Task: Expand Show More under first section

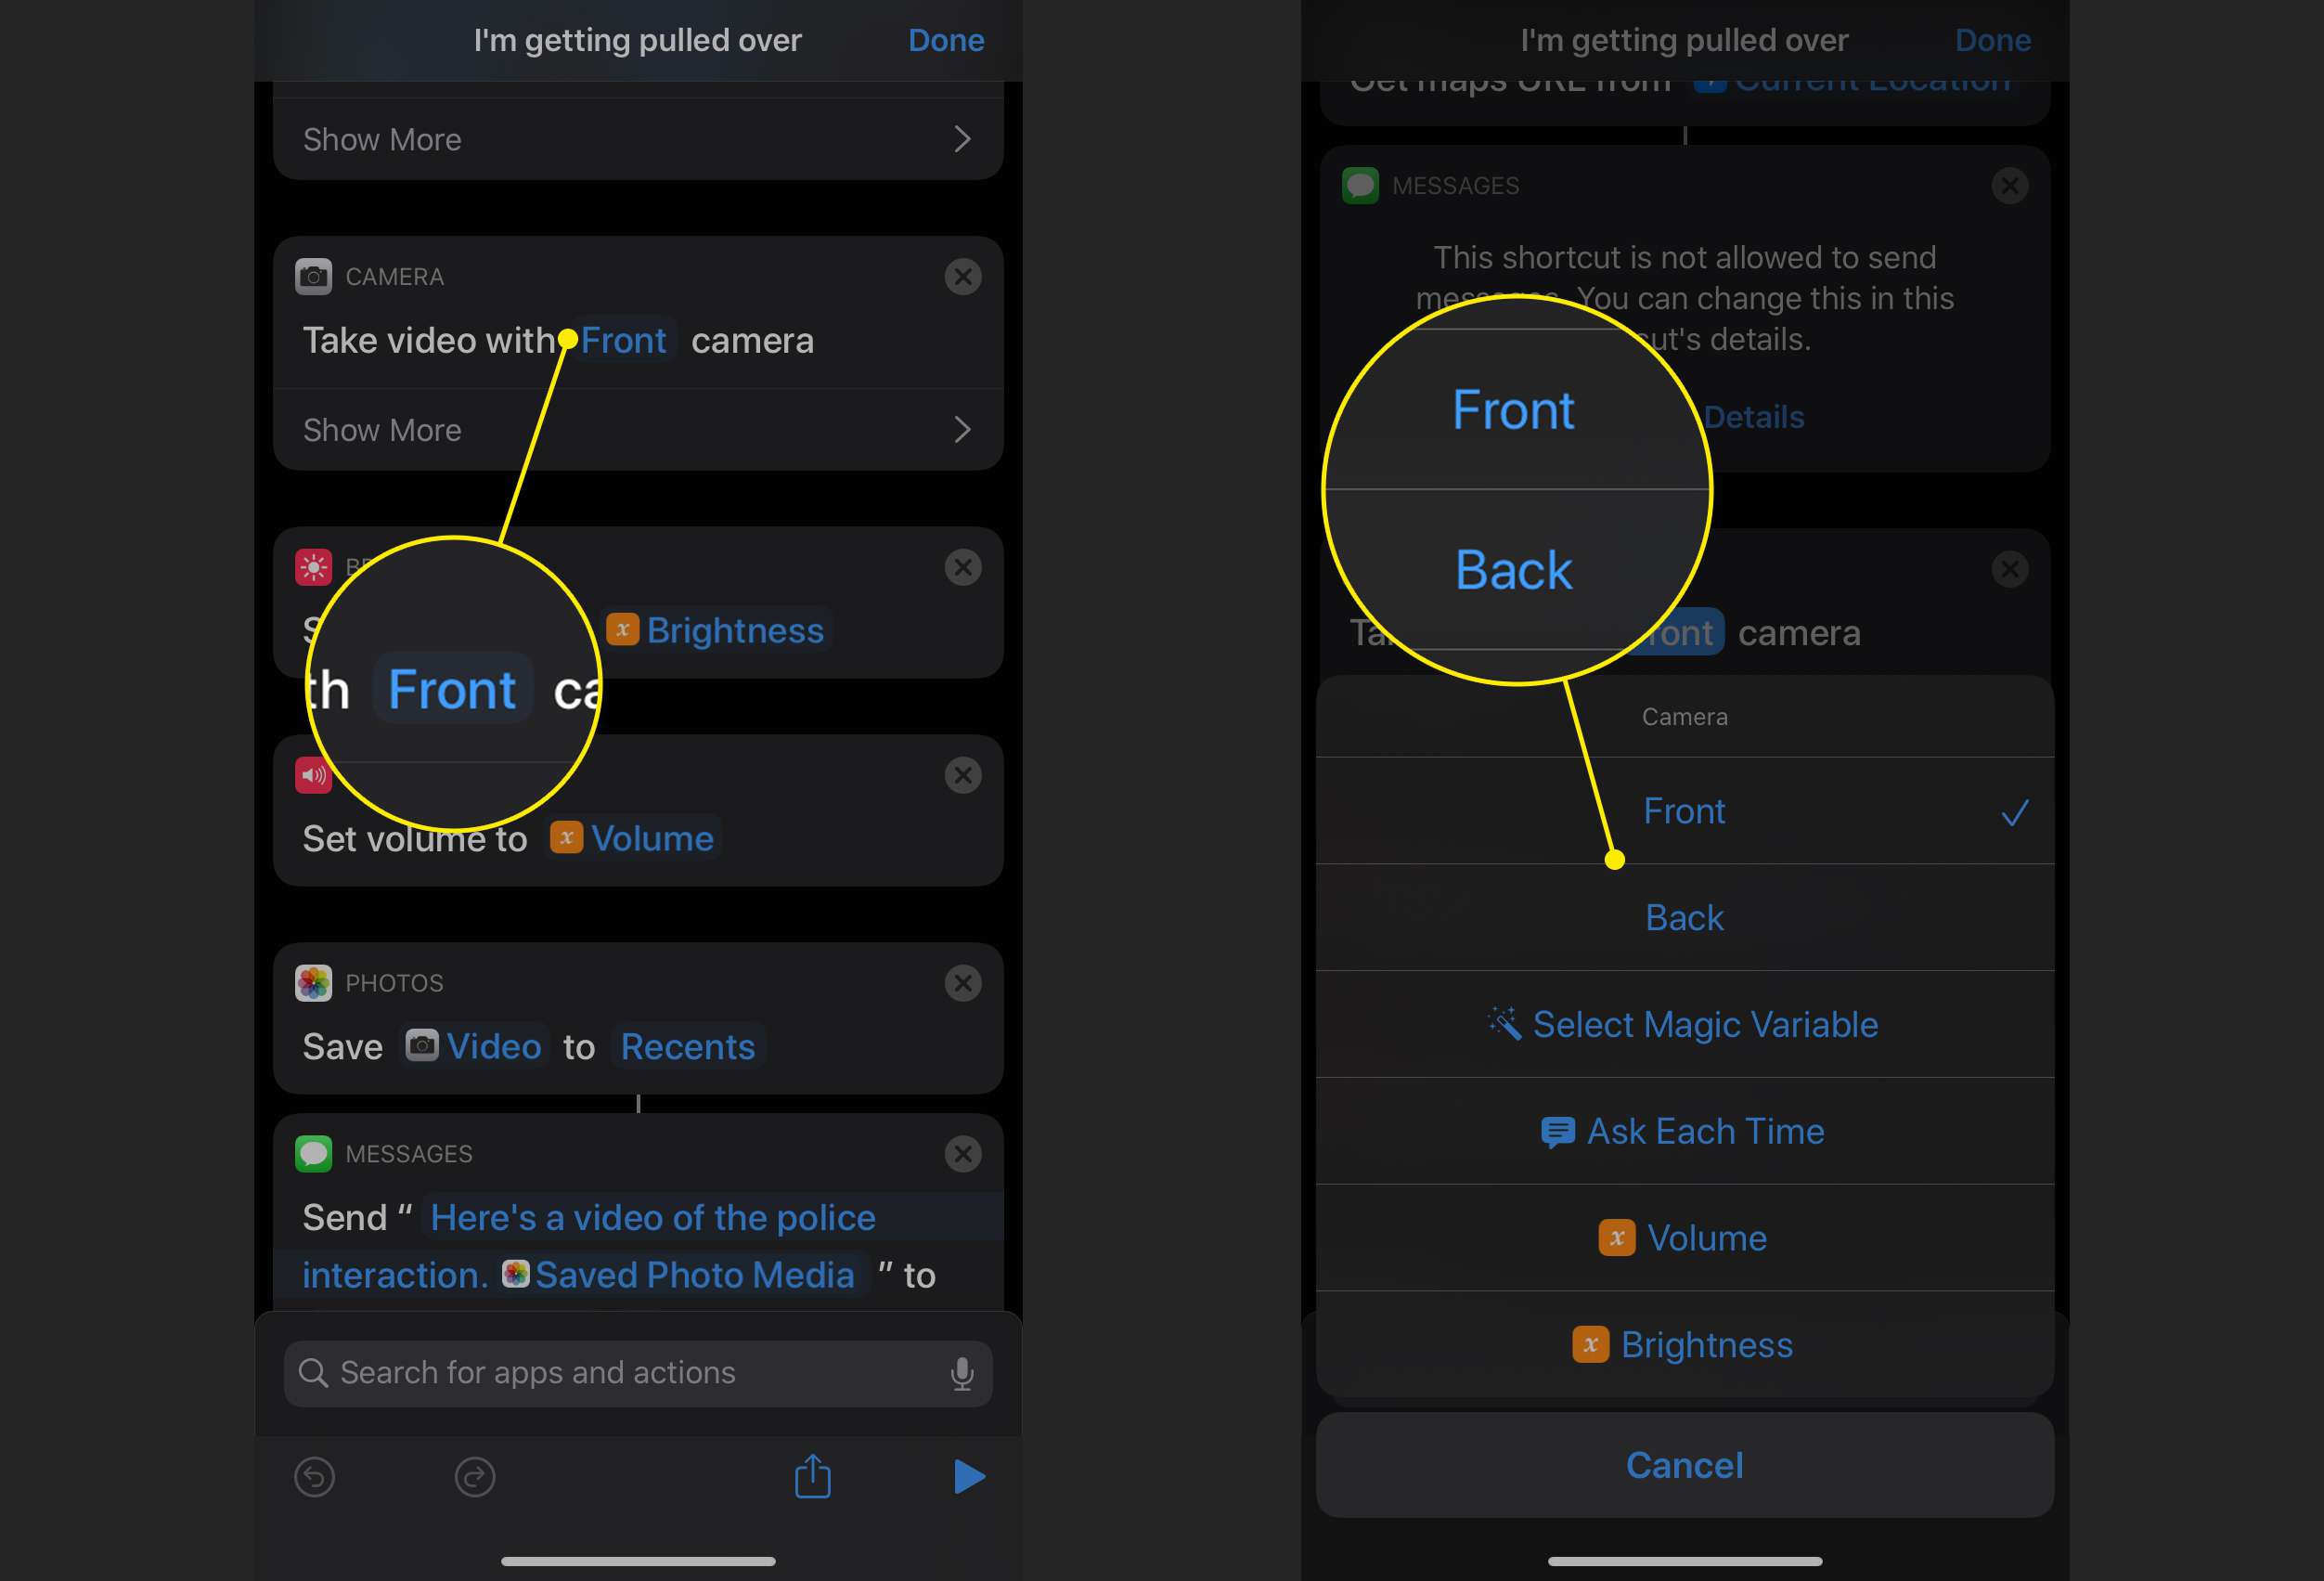Action: 639,137
